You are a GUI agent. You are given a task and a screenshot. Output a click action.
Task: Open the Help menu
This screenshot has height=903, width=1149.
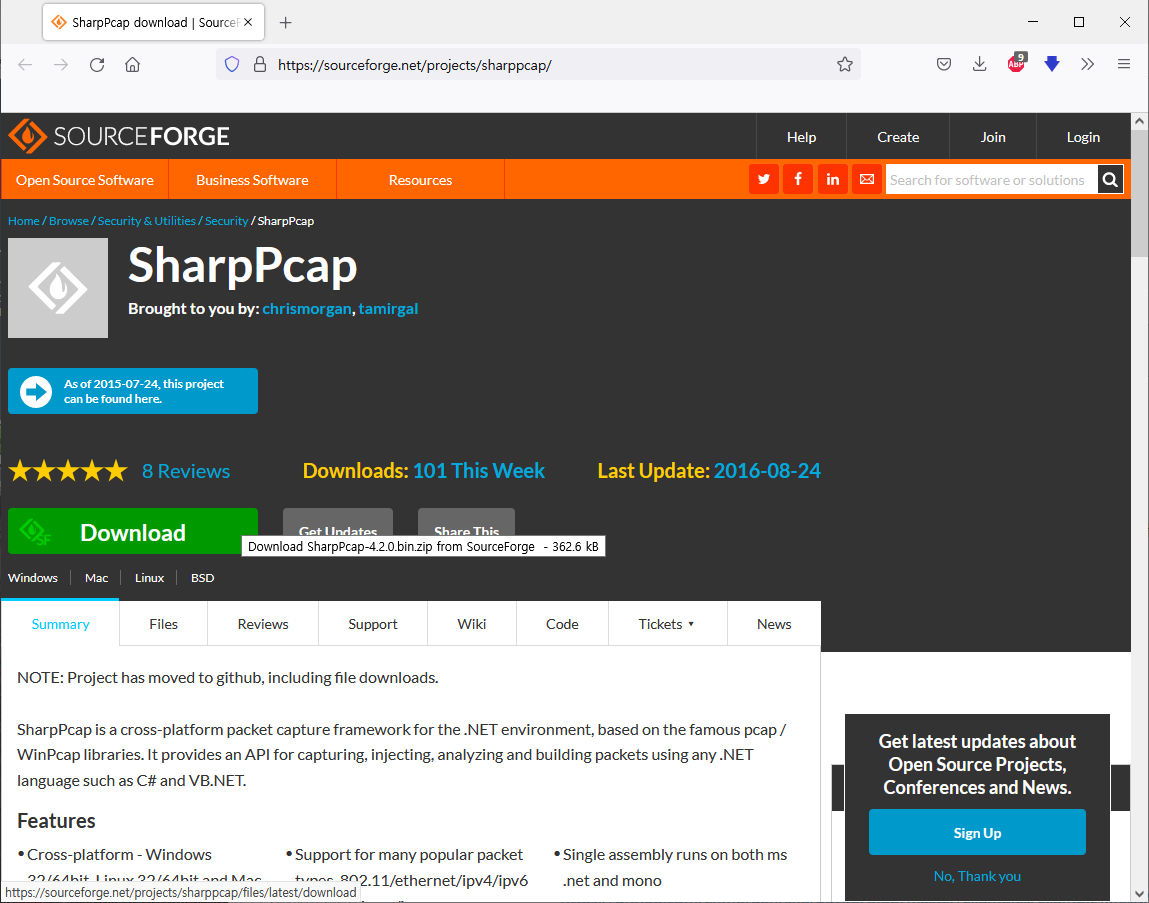coord(801,137)
